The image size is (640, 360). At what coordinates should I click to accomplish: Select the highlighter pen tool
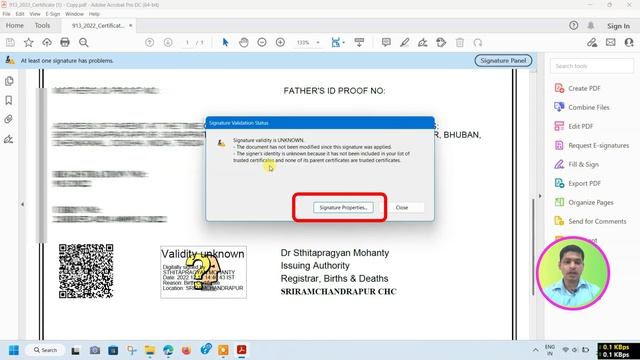pyautogui.click(x=404, y=42)
